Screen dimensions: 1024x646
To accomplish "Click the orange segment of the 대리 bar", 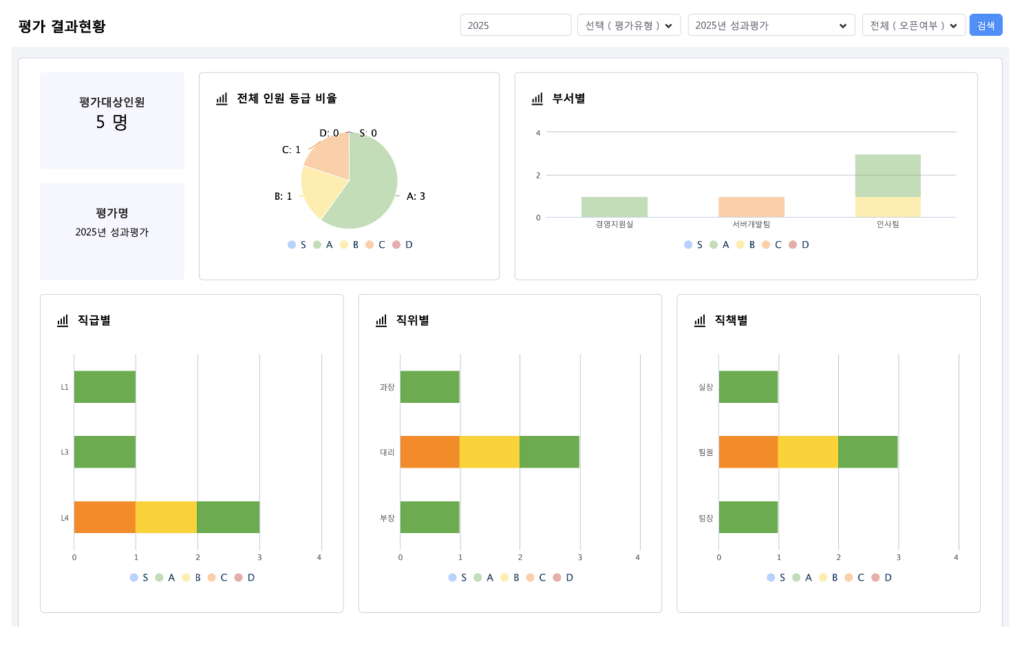I will (429, 452).
